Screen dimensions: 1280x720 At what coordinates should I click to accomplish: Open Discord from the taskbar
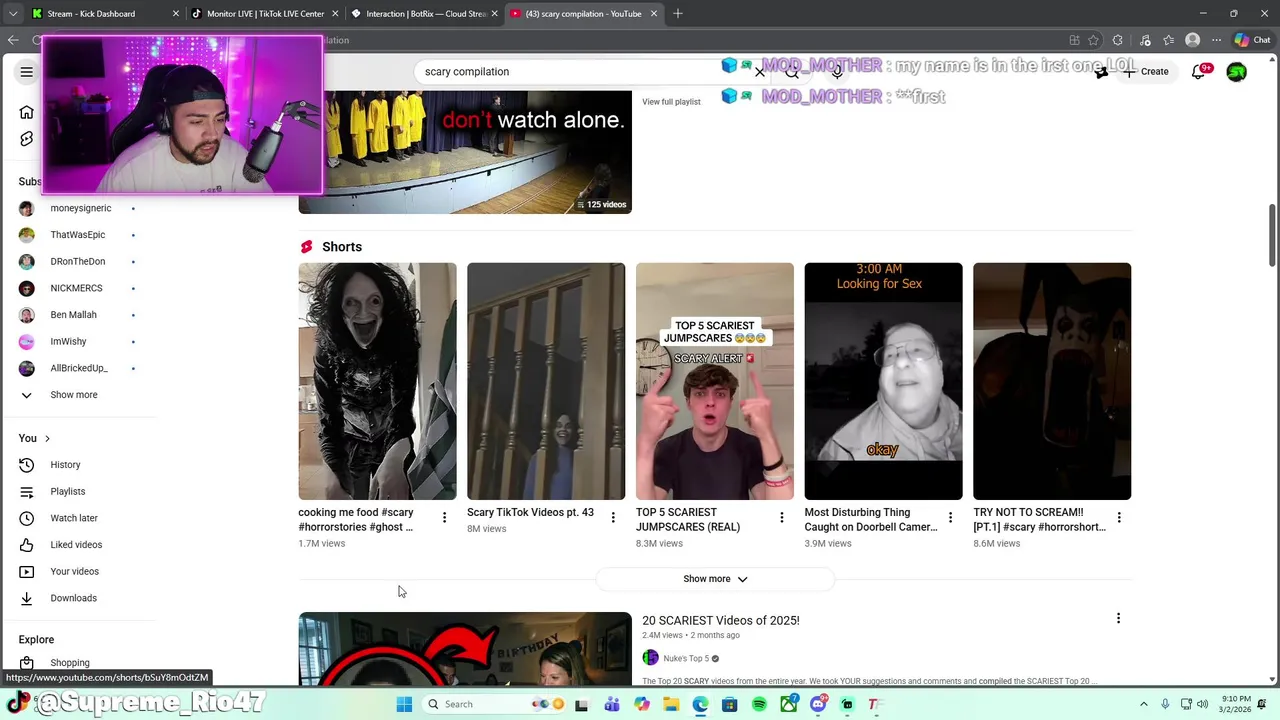(818, 704)
